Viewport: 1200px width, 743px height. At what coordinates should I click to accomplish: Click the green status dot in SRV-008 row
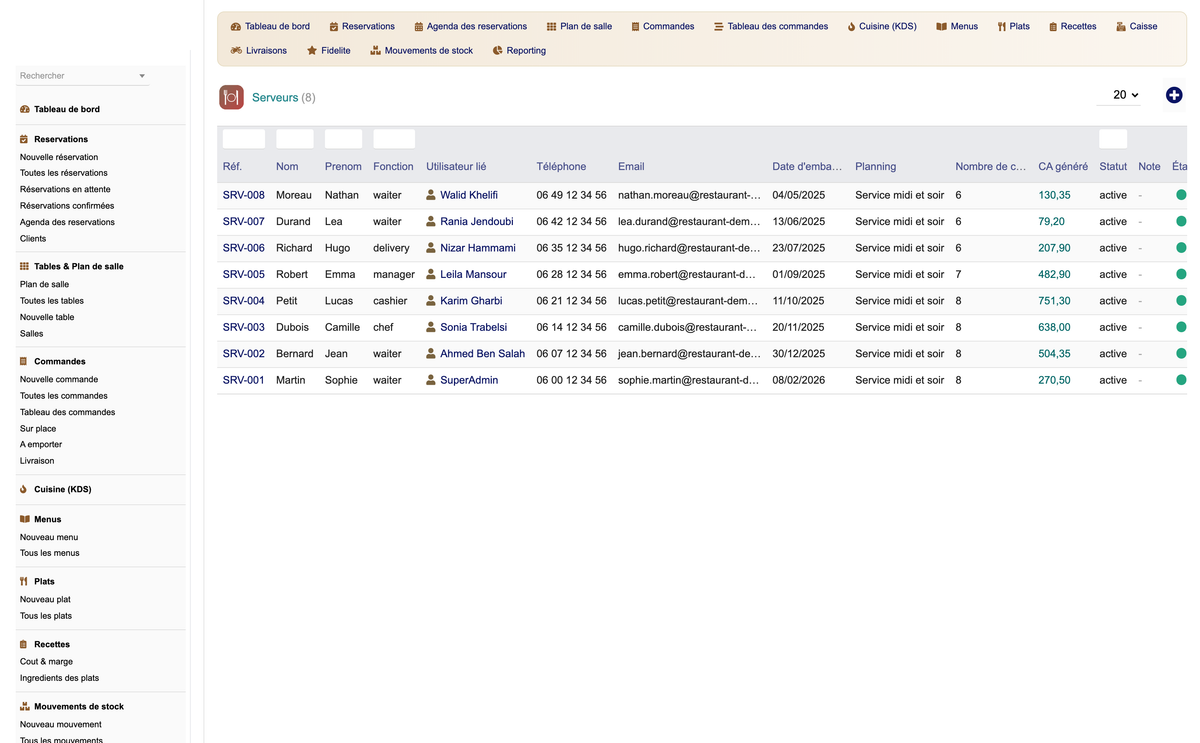pyautogui.click(x=1181, y=195)
